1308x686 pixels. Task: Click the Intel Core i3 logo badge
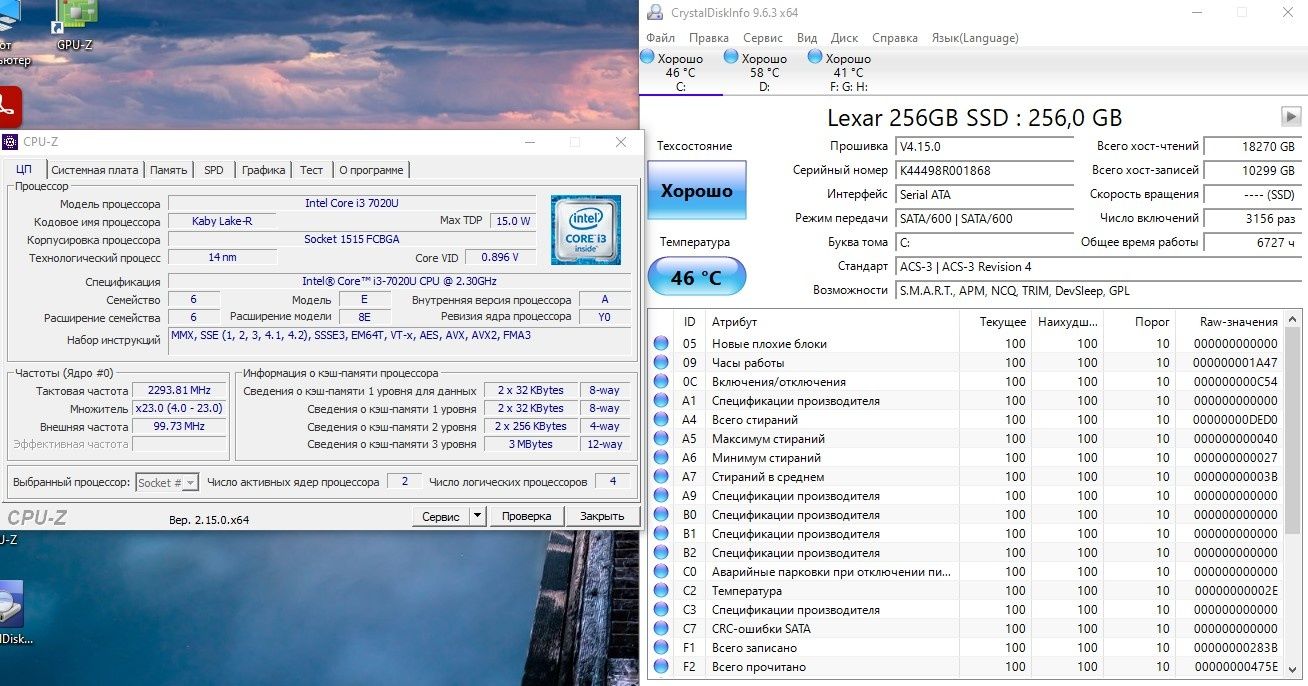pyautogui.click(x=585, y=230)
